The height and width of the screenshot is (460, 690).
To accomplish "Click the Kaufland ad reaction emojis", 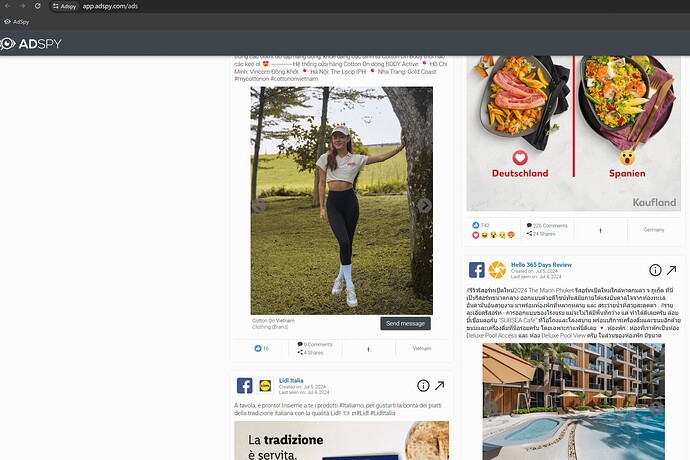I will tap(493, 235).
